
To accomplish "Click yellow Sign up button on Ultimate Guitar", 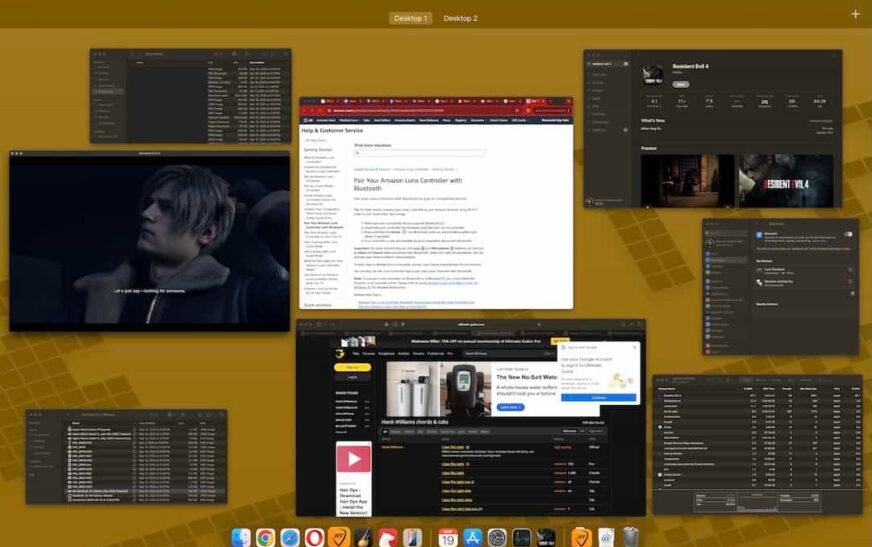I will point(353,367).
